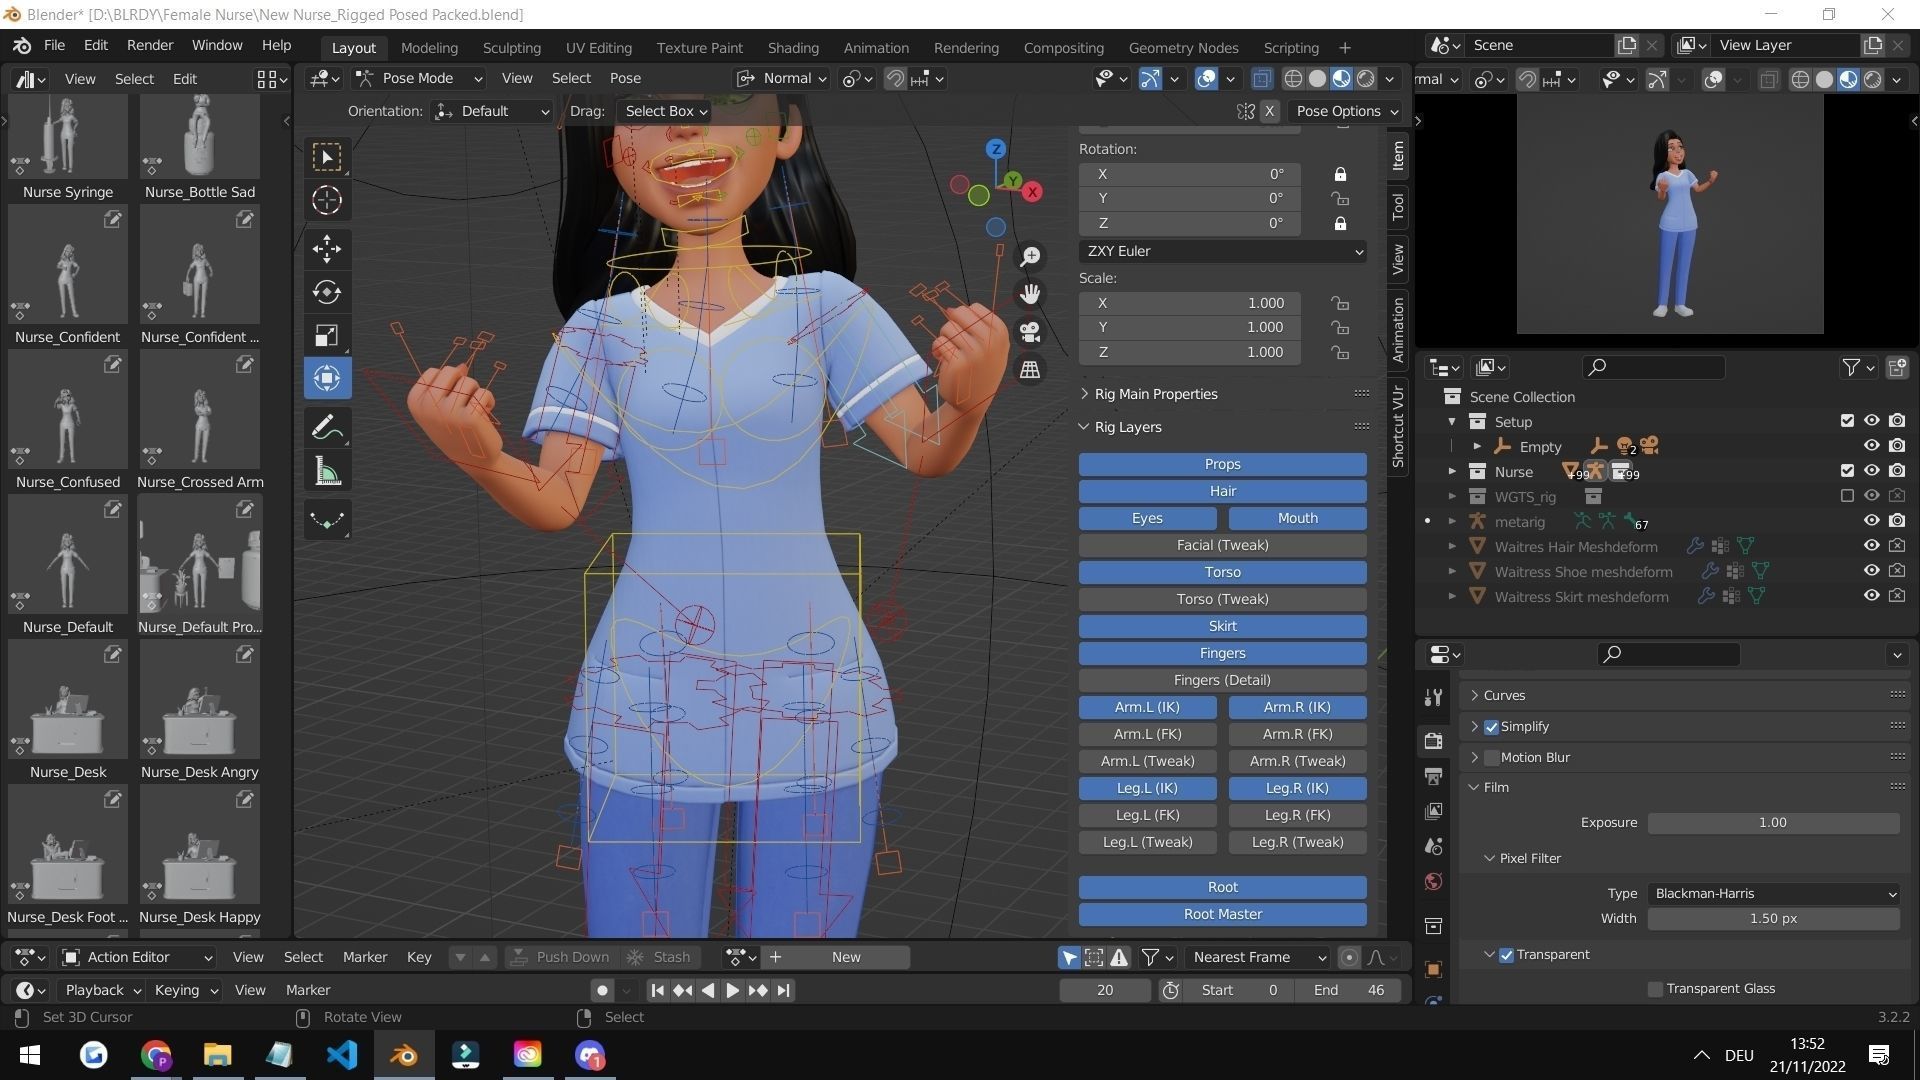Choose the Rotate tool
This screenshot has height=1080, width=1920.
click(327, 292)
